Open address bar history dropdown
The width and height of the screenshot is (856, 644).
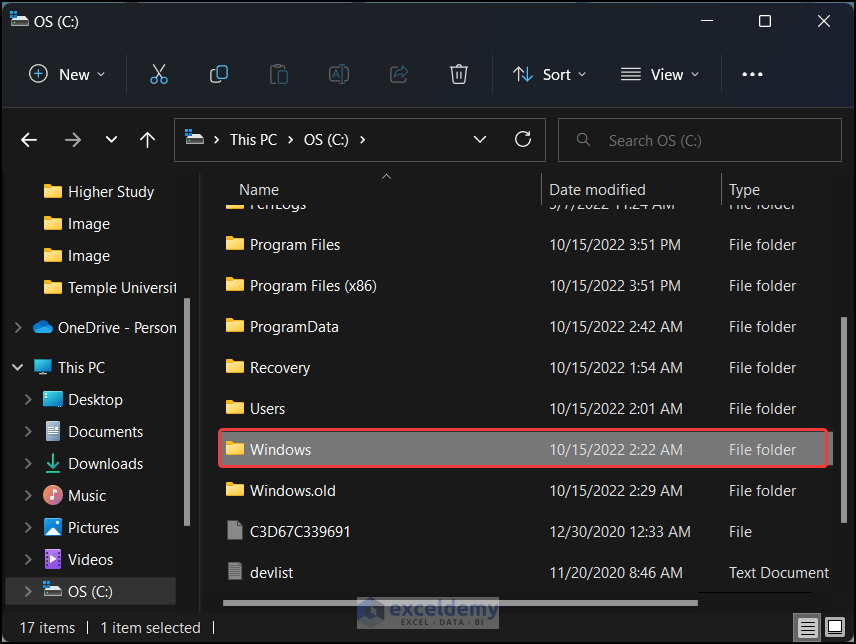(x=480, y=140)
